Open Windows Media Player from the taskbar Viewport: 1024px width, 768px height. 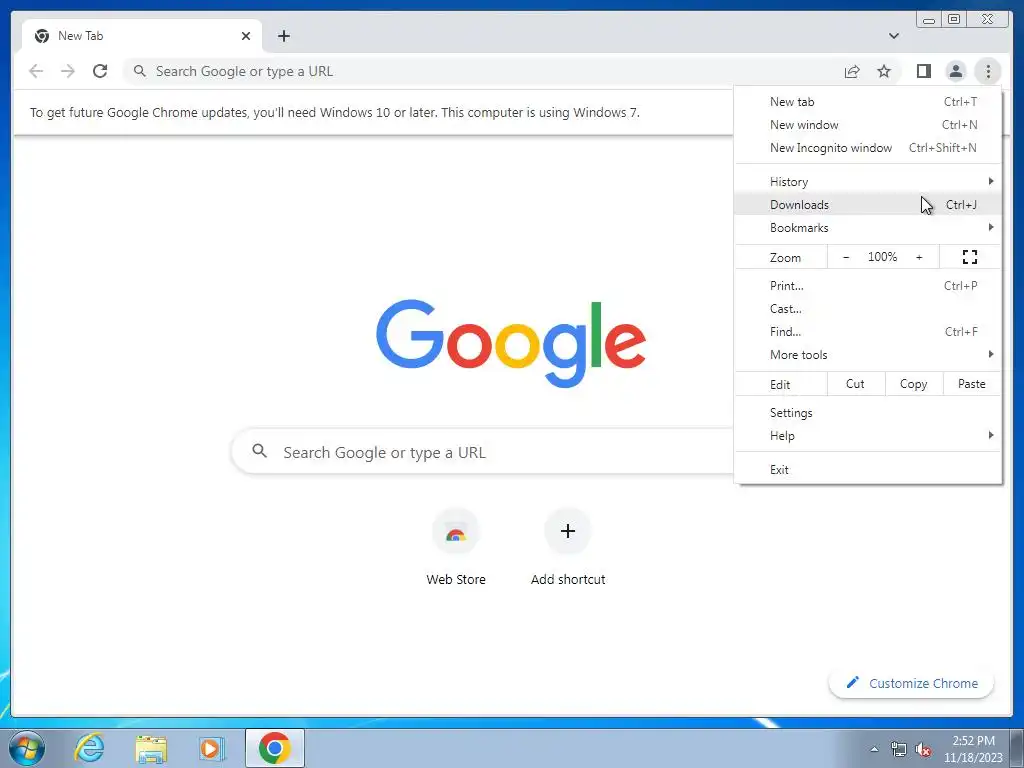coord(212,748)
